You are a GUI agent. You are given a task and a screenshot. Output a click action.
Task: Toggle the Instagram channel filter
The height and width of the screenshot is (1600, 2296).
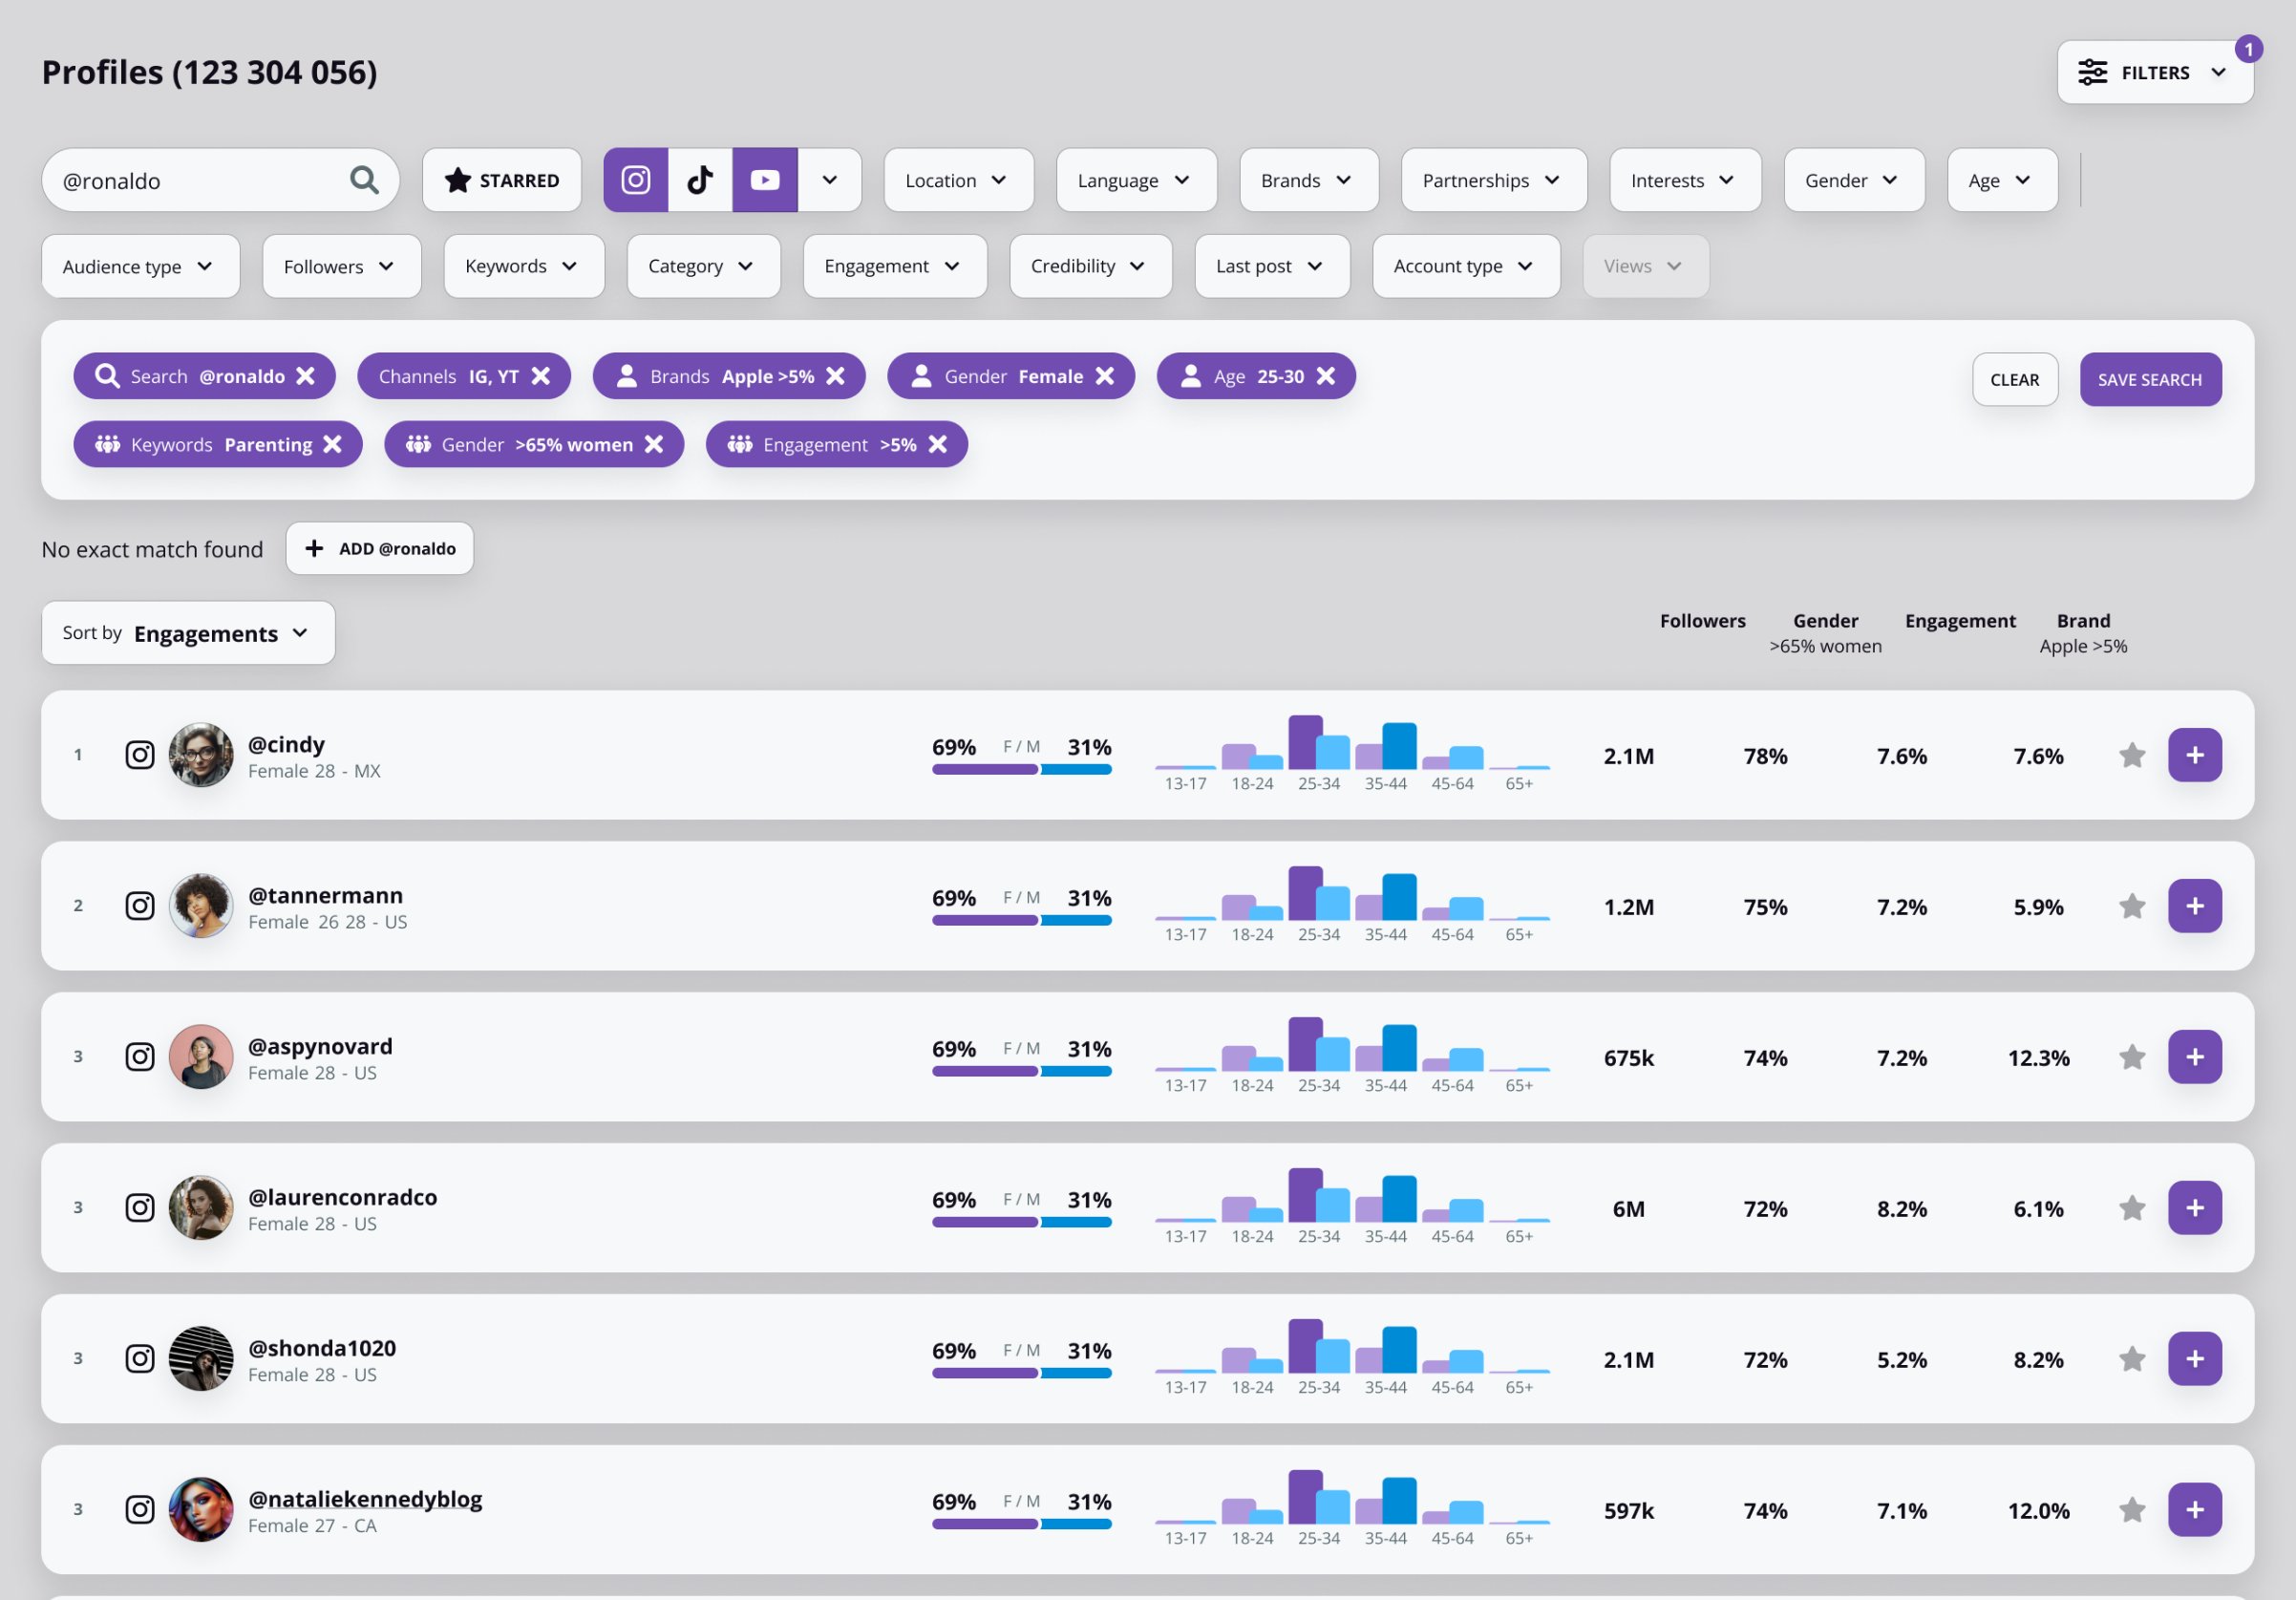click(x=636, y=180)
